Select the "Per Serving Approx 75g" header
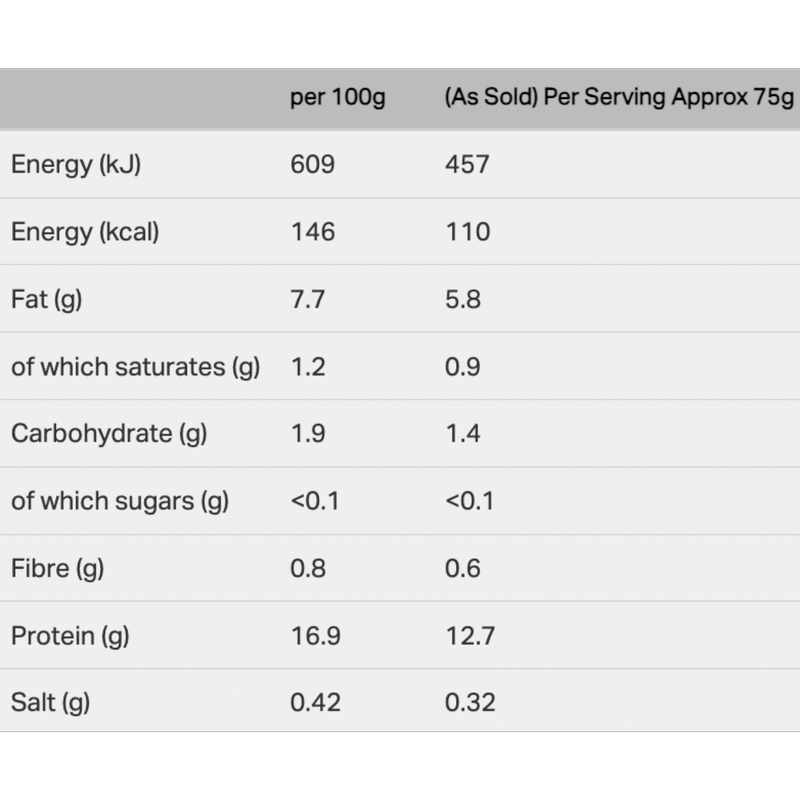Image resolution: width=800 pixels, height=800 pixels. [619, 98]
